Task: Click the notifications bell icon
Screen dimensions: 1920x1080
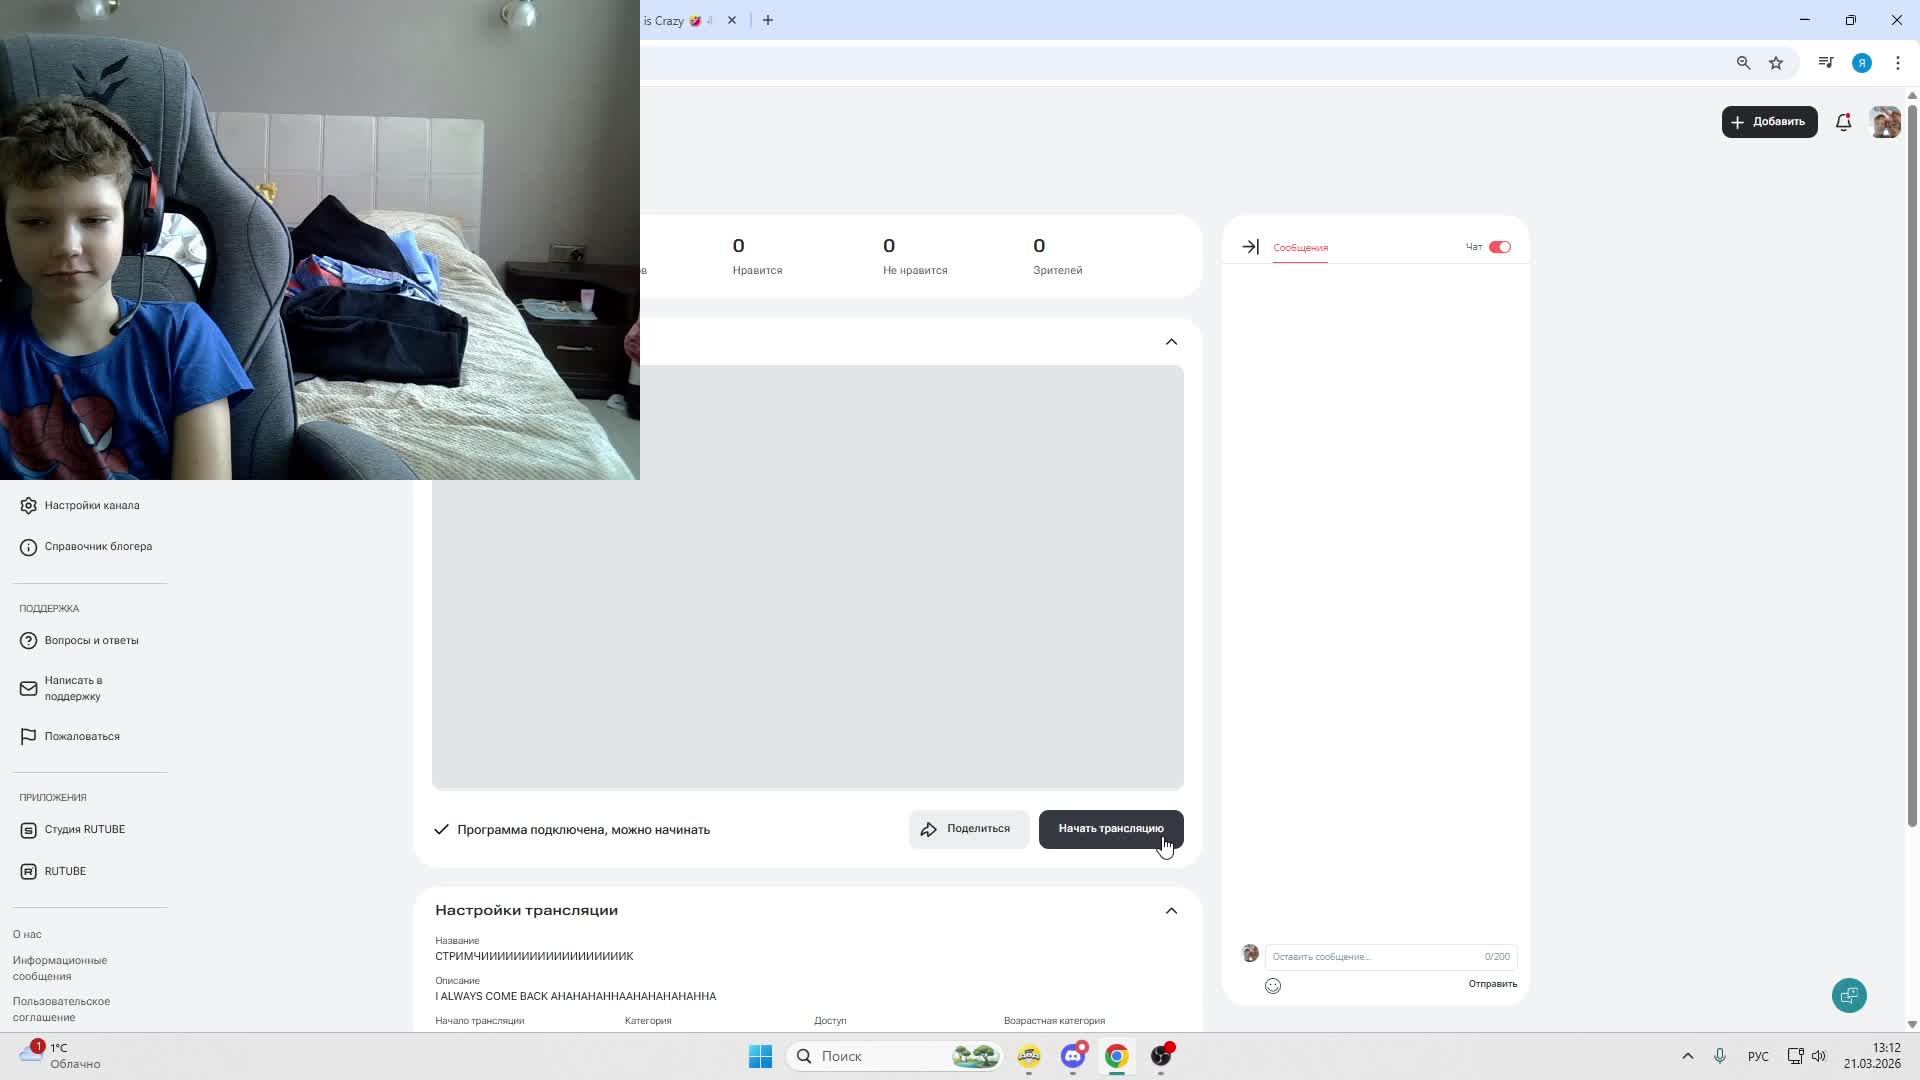Action: 1843,122
